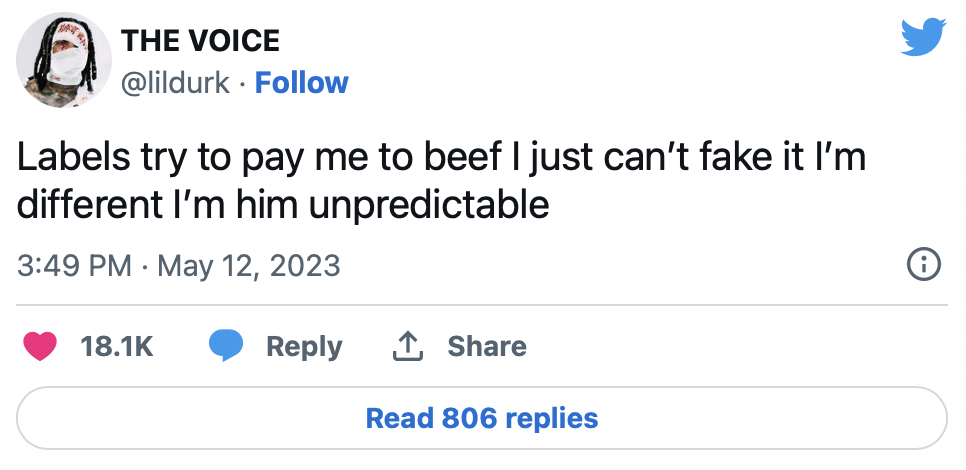966x470 pixels.
Task: Click the Twitter bird logo
Action: coord(923,39)
